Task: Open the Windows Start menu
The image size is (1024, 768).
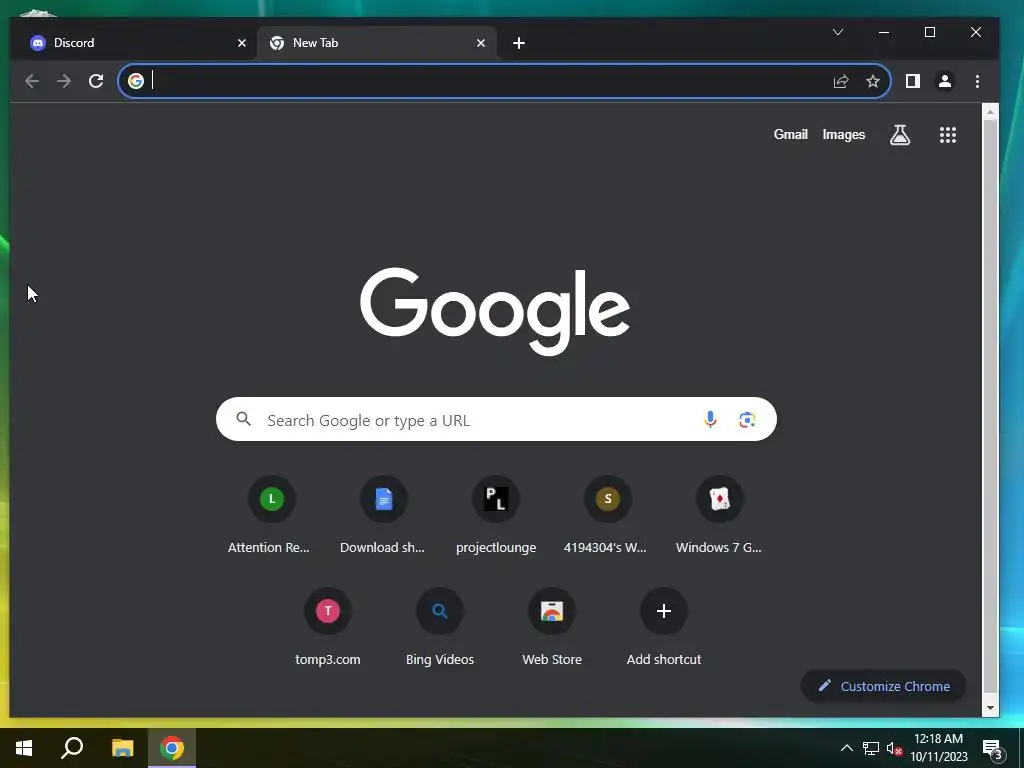Action: pos(24,748)
